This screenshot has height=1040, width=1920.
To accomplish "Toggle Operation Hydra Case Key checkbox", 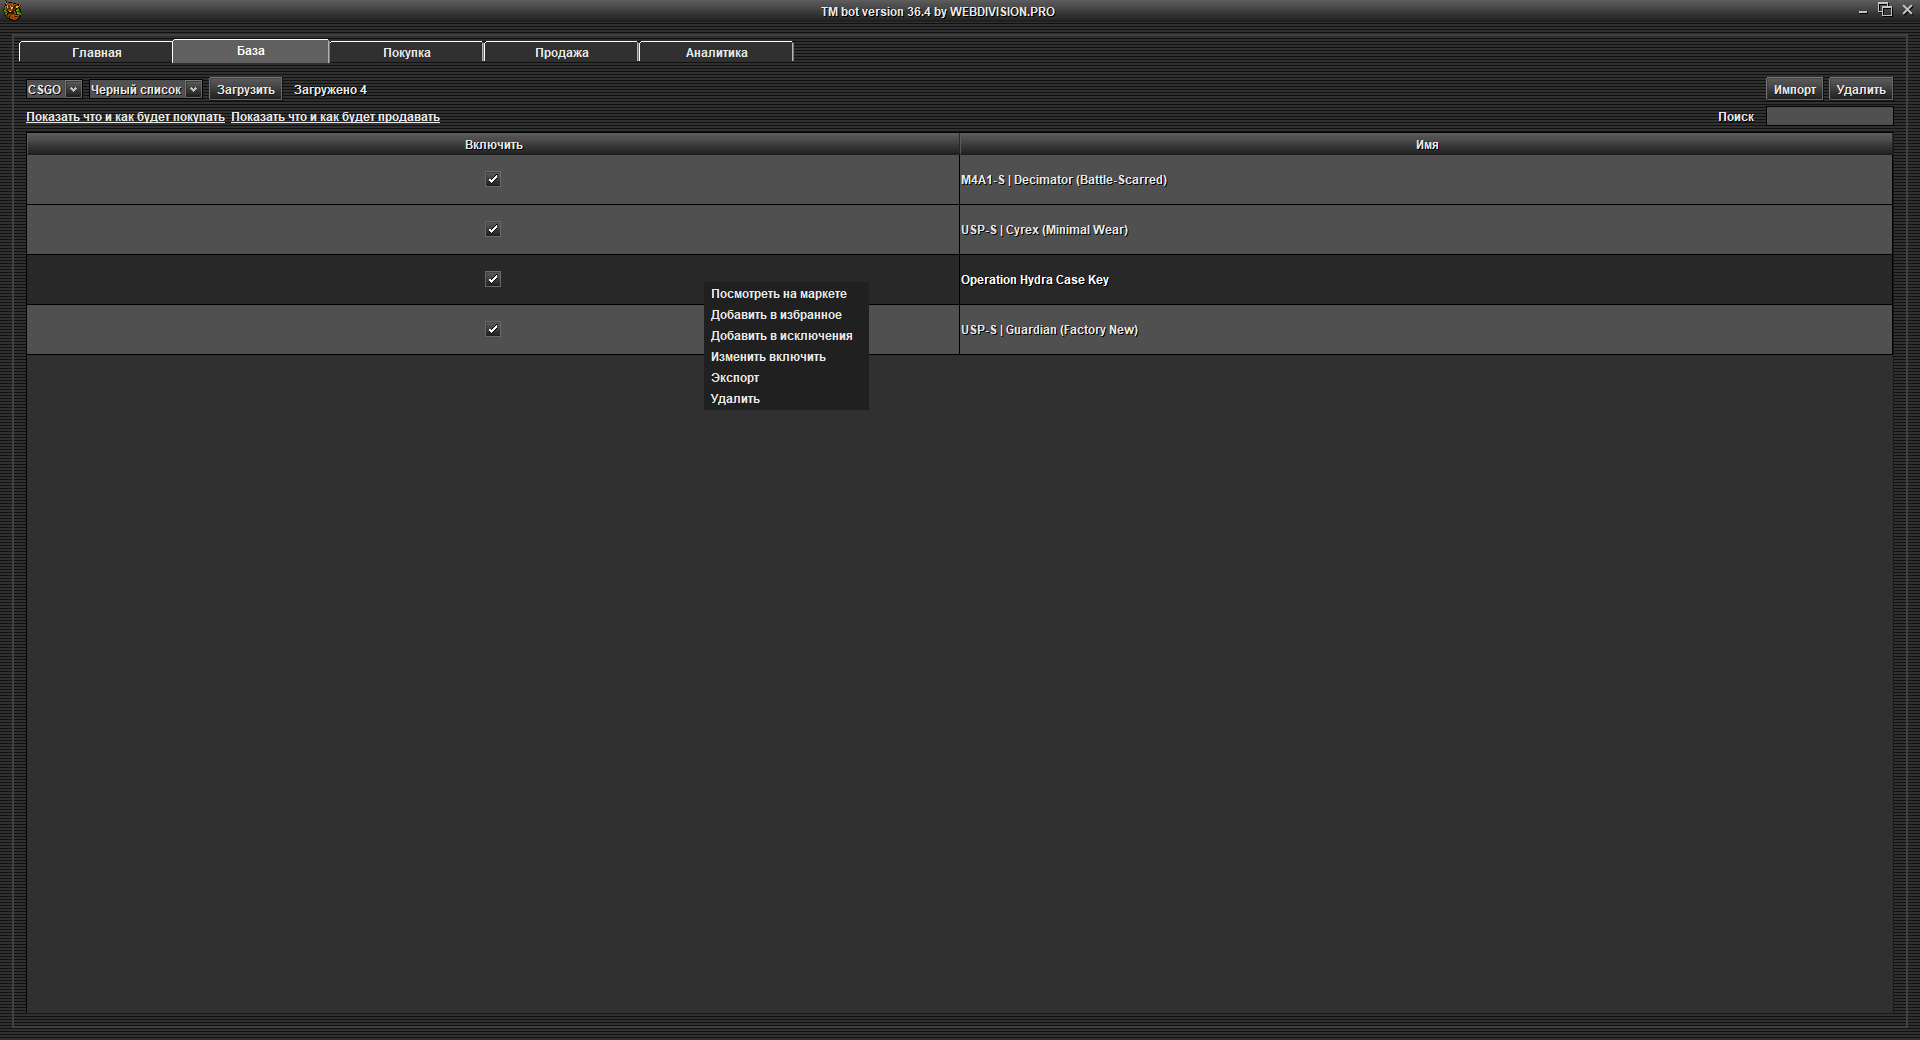I will (493, 280).
